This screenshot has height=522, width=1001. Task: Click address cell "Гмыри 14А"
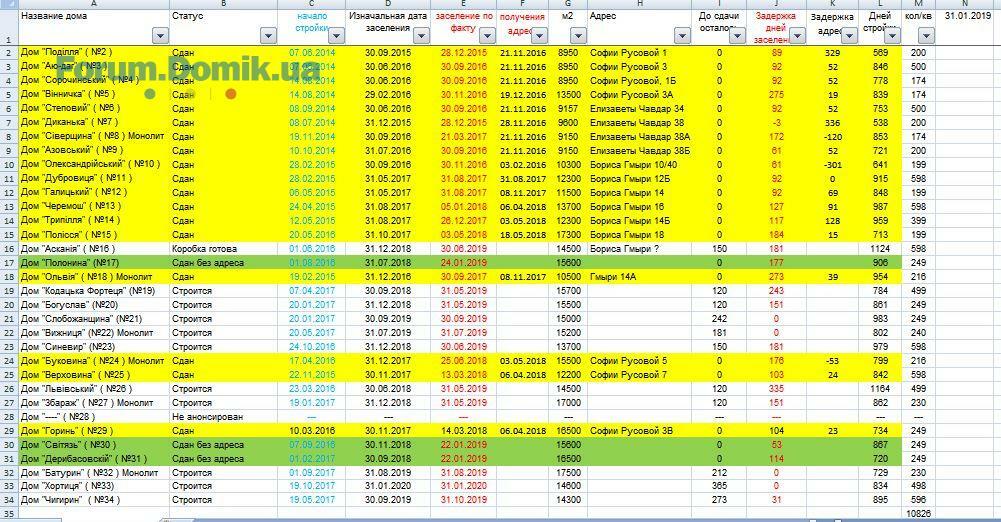pos(639,277)
